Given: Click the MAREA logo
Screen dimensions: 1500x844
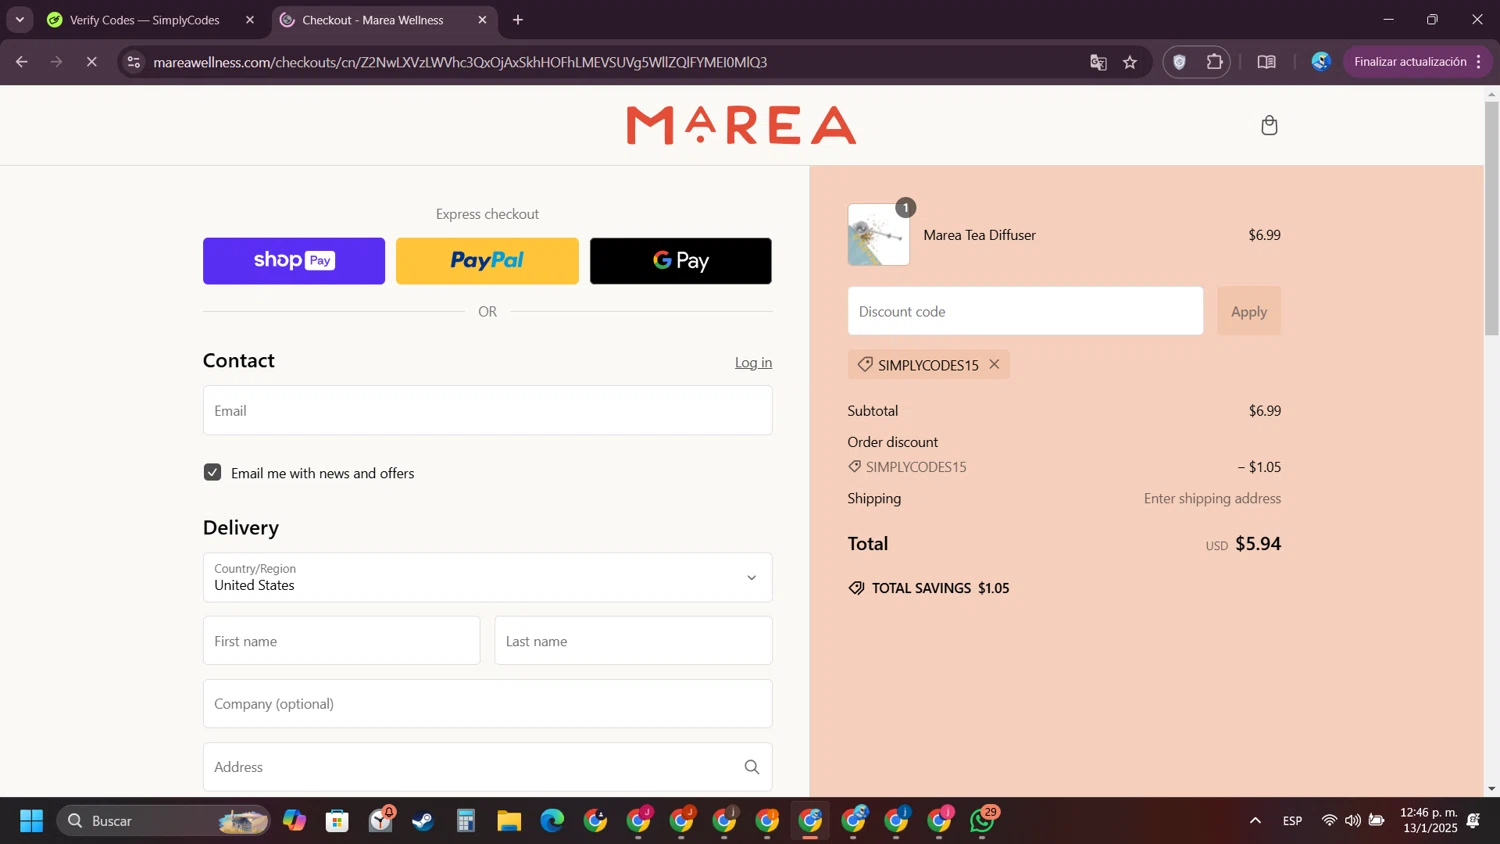Looking at the screenshot, I should pos(741,125).
